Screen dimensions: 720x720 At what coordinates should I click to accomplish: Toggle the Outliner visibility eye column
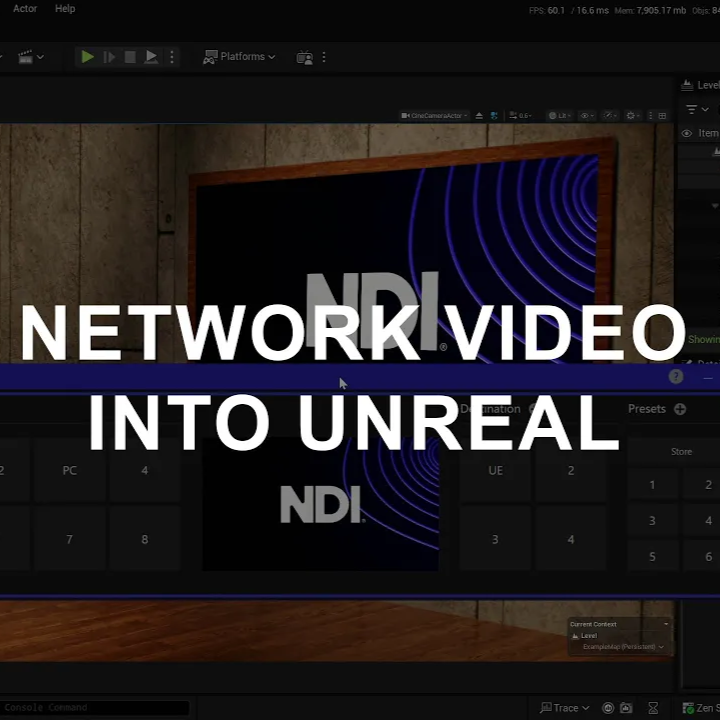pyautogui.click(x=686, y=133)
